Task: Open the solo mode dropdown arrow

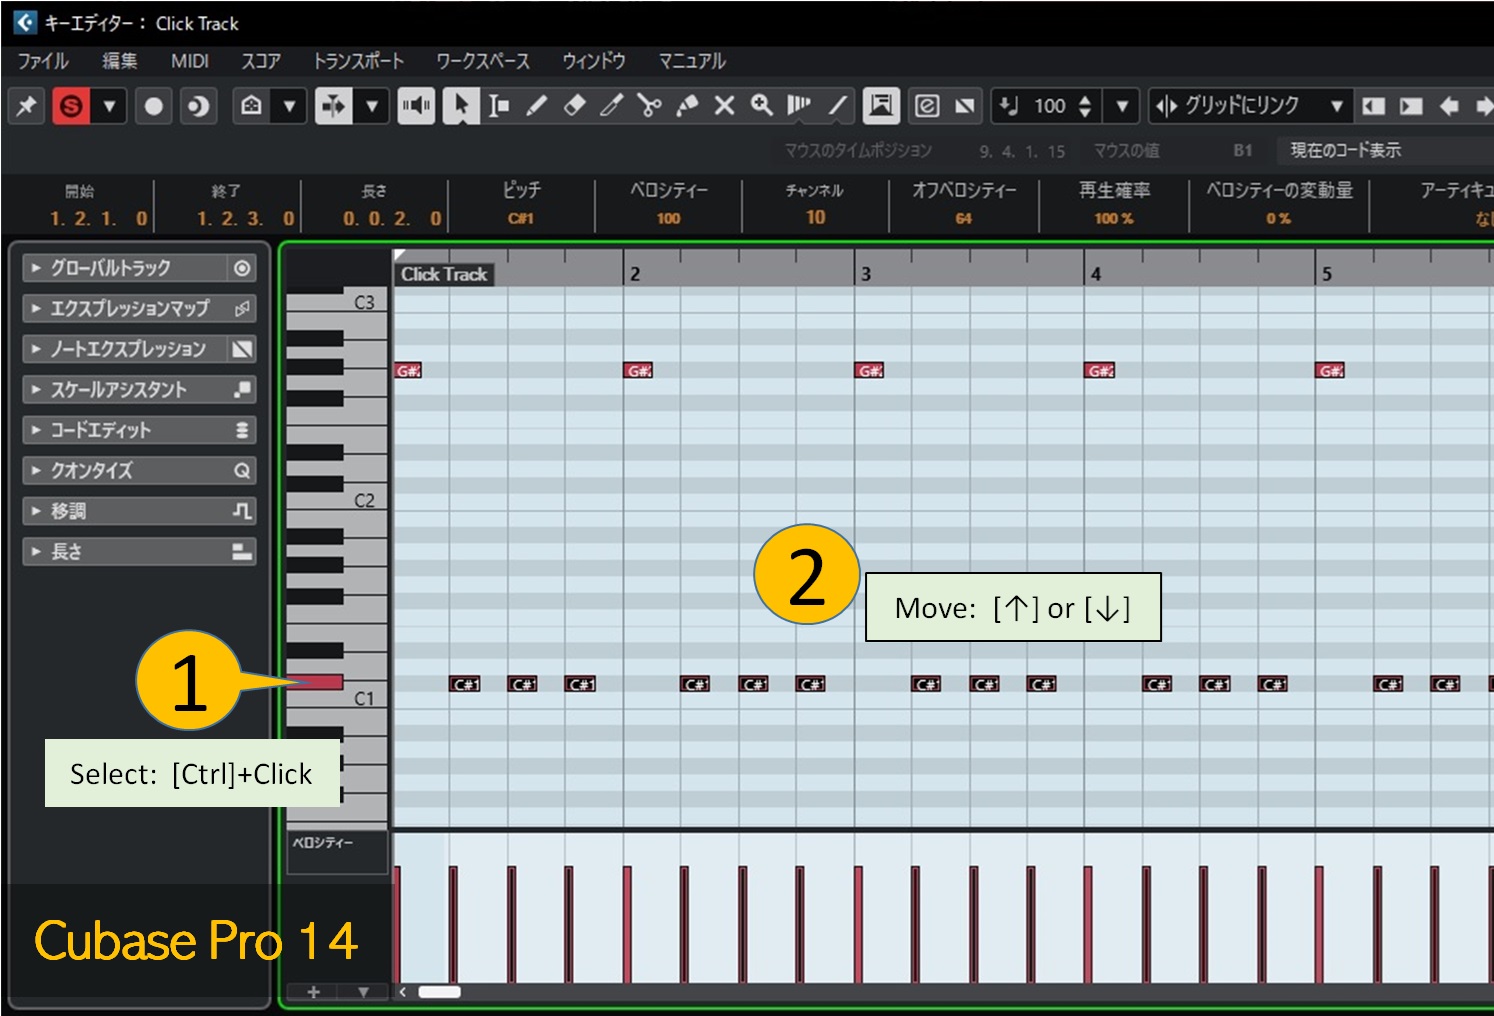Action: pos(109,105)
